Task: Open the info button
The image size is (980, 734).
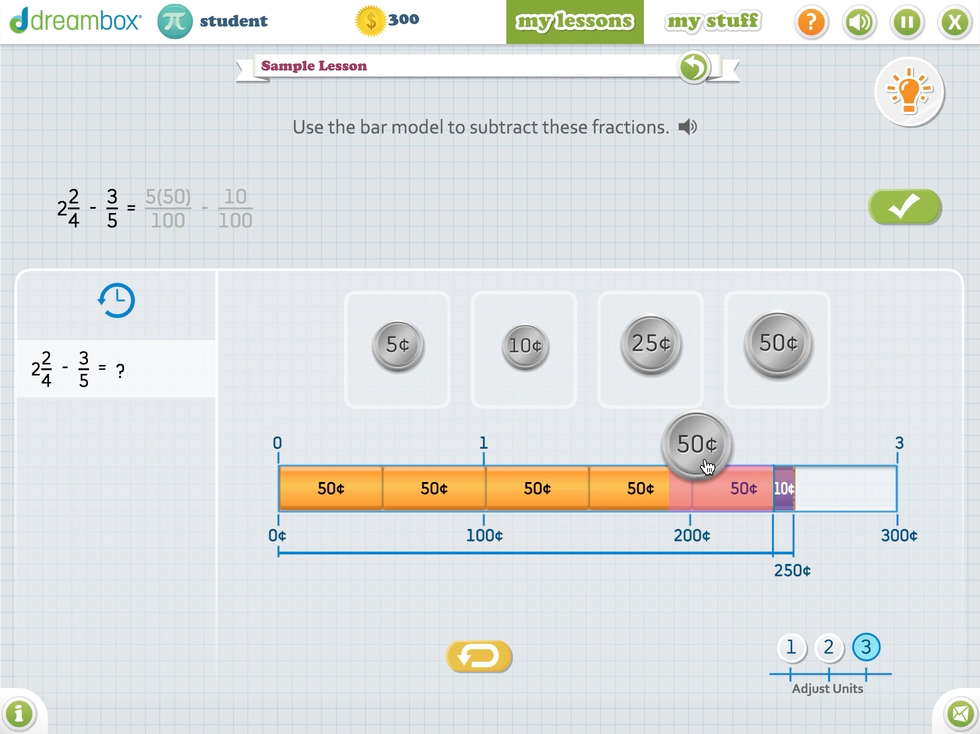Action: coord(19,713)
